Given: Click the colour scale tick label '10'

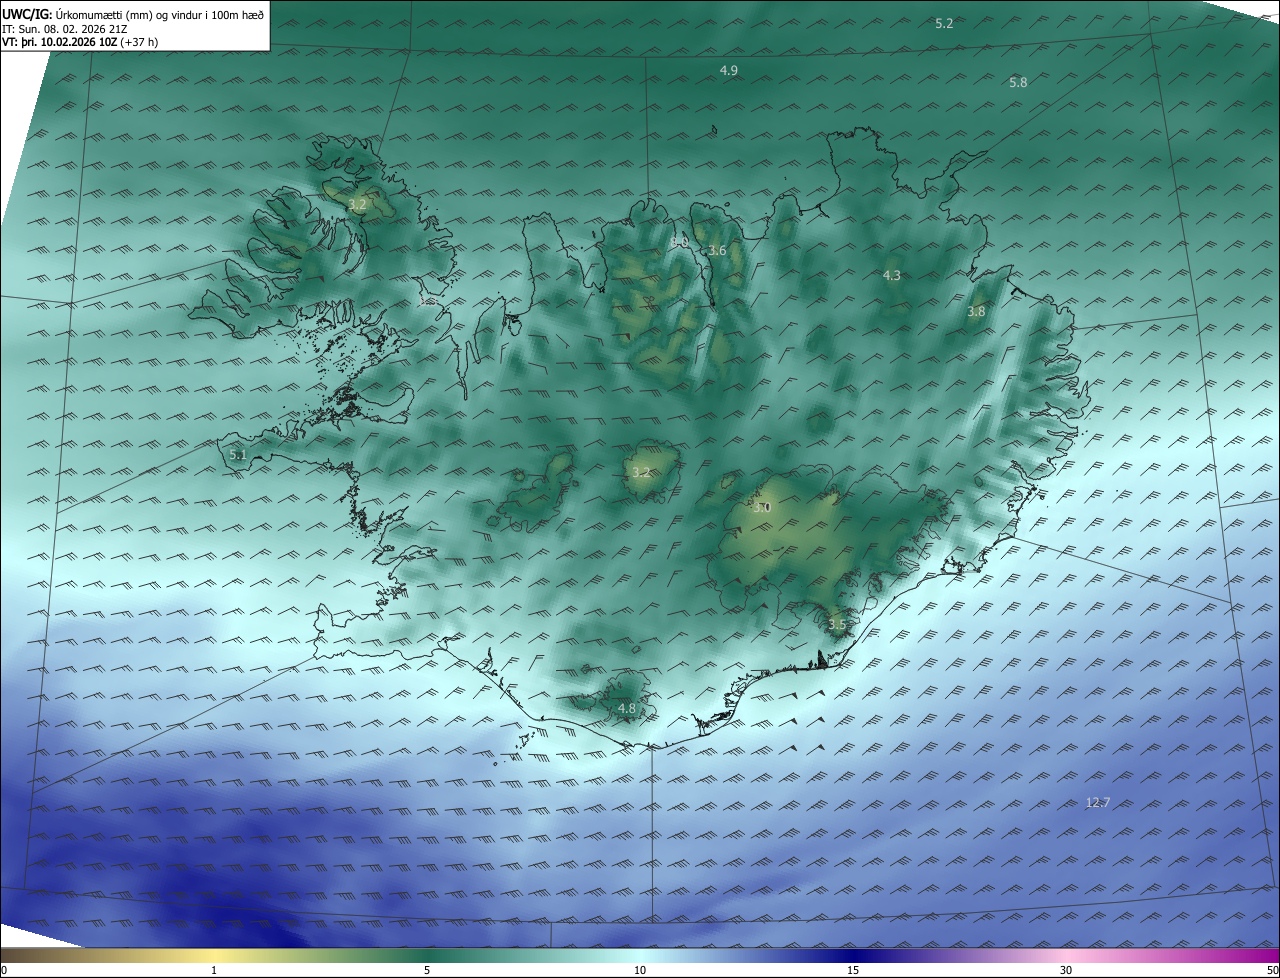Looking at the screenshot, I should pyautogui.click(x=640, y=970).
